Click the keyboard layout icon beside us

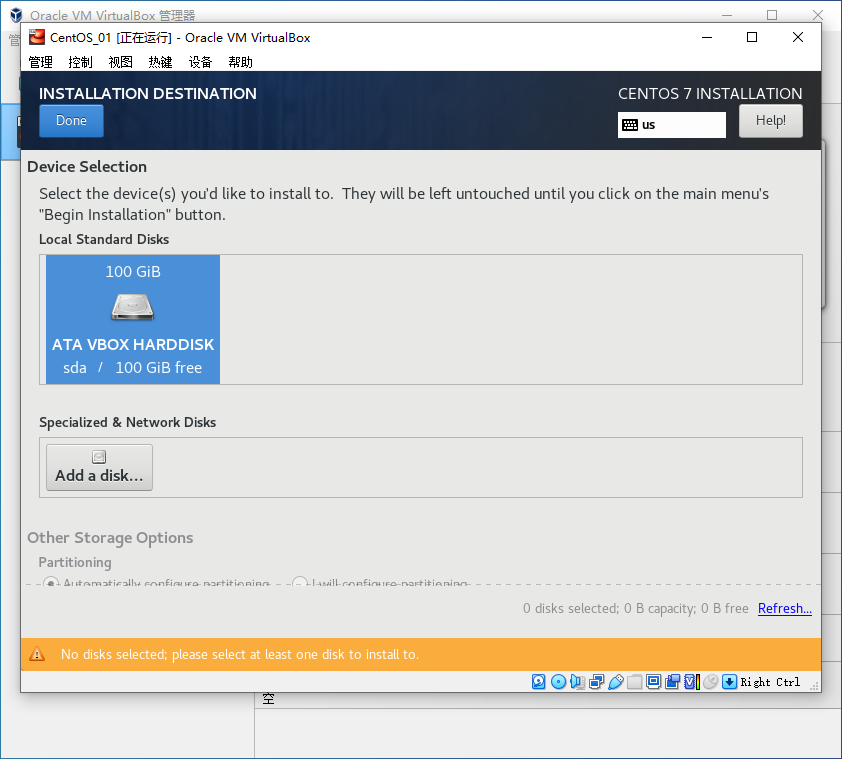click(x=630, y=125)
